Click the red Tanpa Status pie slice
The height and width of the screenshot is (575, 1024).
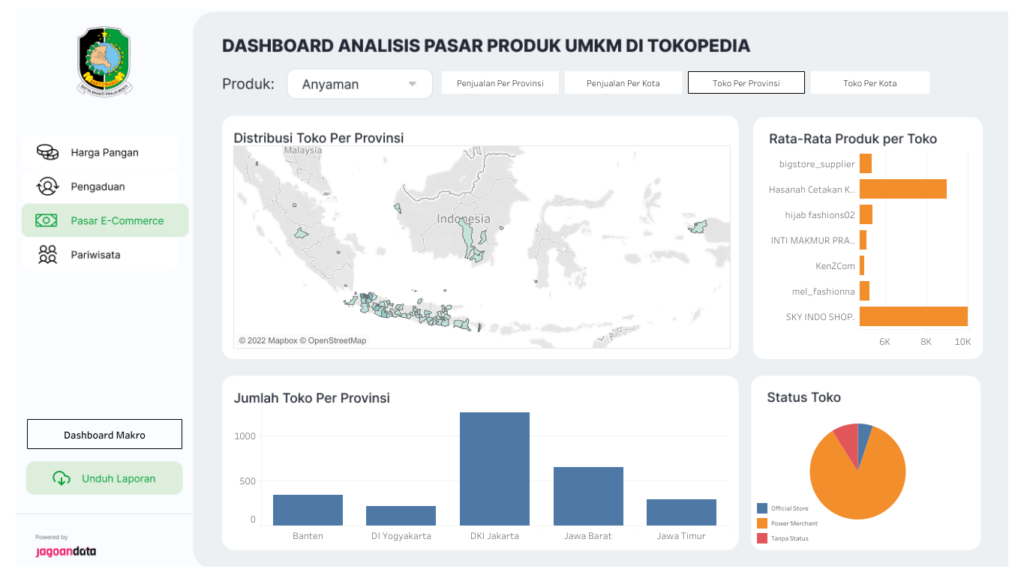(848, 440)
